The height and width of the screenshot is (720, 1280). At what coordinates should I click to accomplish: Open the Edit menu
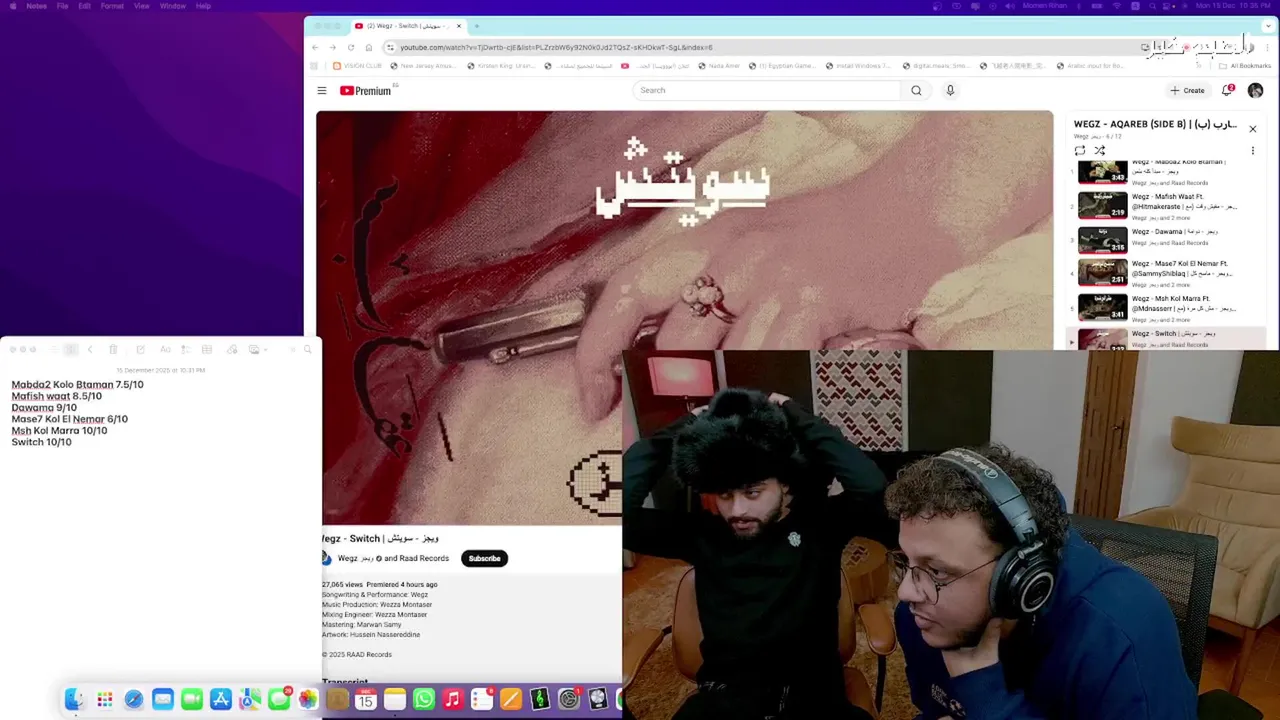pyautogui.click(x=84, y=6)
